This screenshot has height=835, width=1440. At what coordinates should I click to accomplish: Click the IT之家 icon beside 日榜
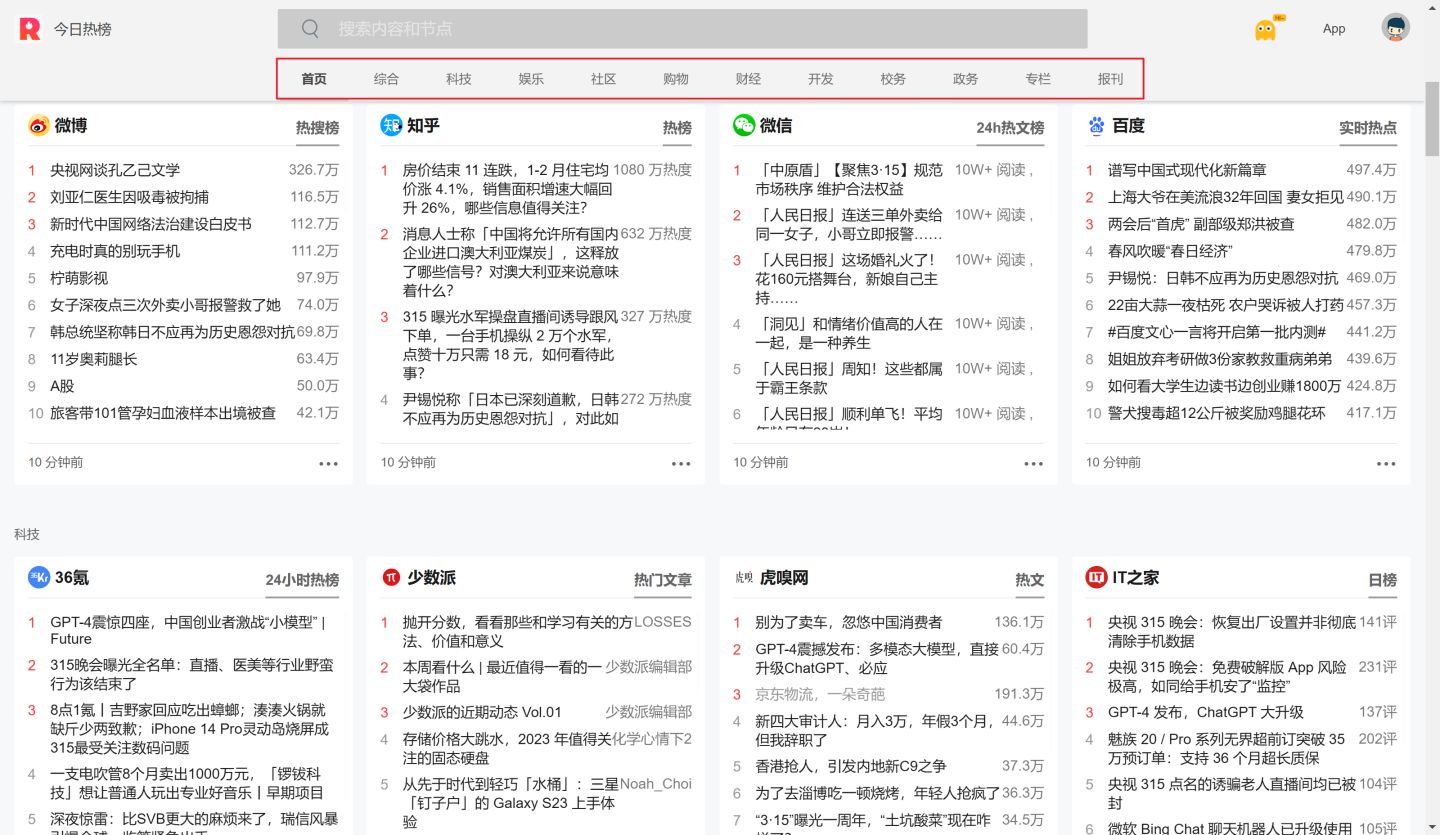click(x=1095, y=578)
